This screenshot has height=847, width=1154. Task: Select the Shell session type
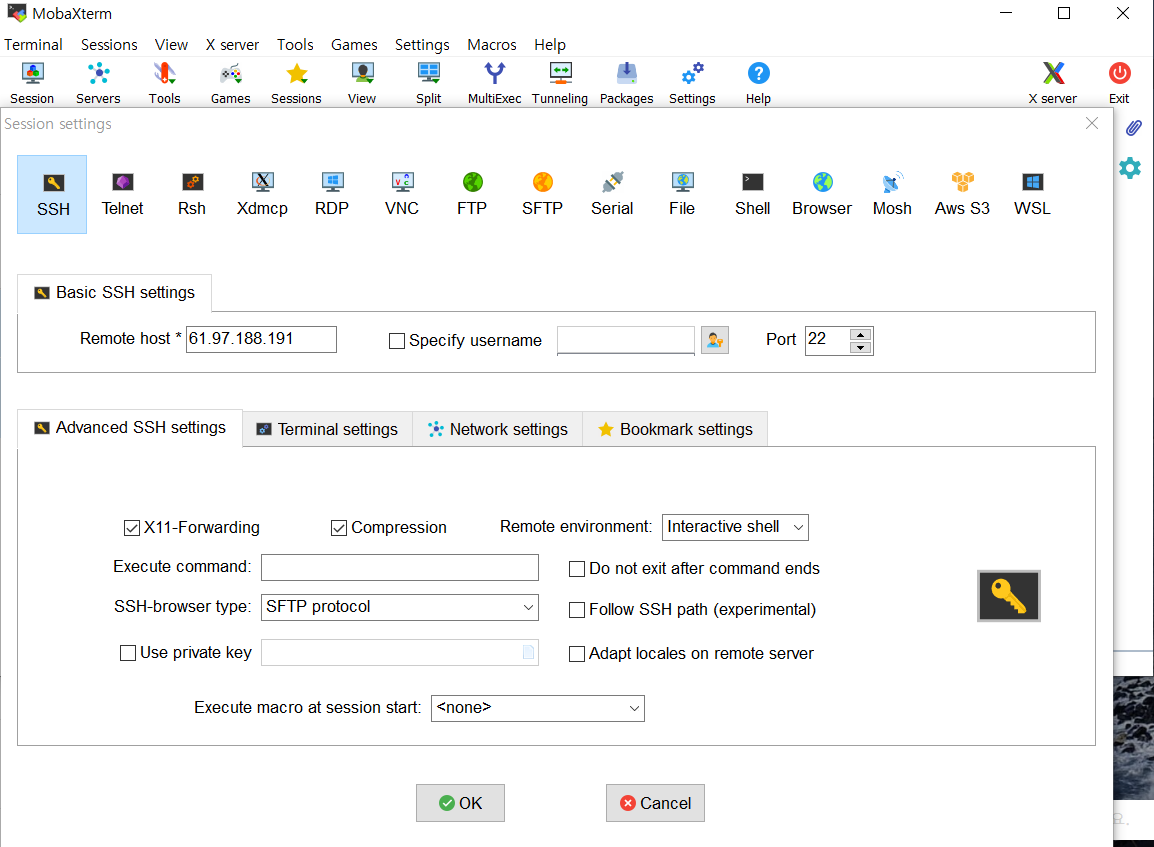point(752,194)
